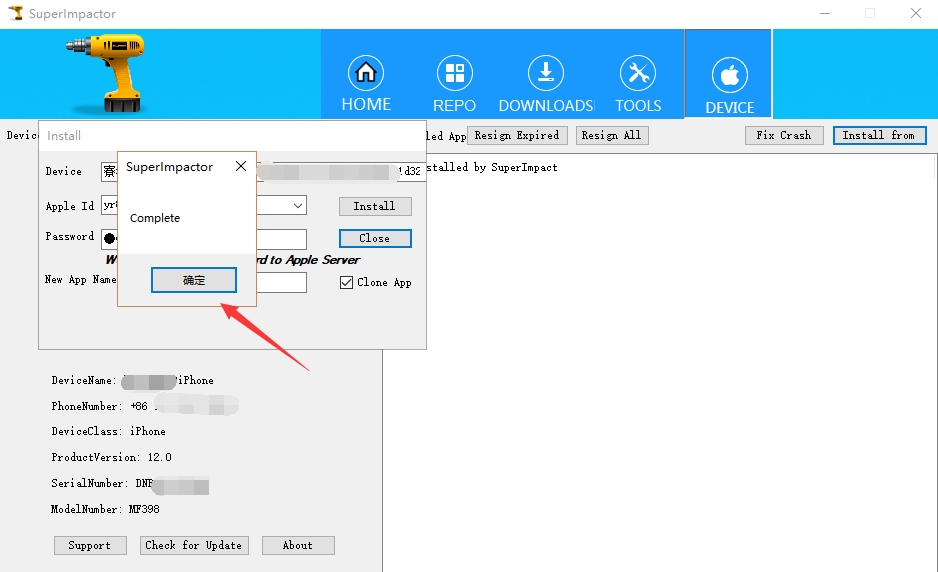Minimize the SuperImpactor window
The height and width of the screenshot is (572, 938).
pyautogui.click(x=825, y=13)
